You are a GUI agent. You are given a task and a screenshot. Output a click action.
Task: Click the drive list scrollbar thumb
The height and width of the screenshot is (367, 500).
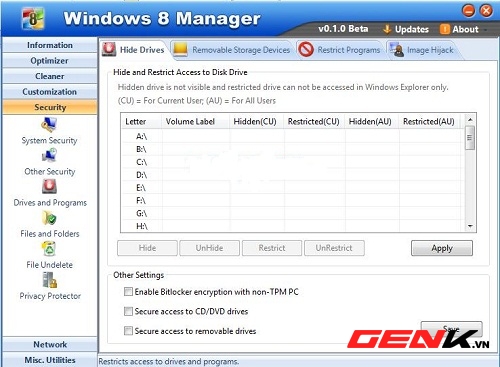coord(470,138)
